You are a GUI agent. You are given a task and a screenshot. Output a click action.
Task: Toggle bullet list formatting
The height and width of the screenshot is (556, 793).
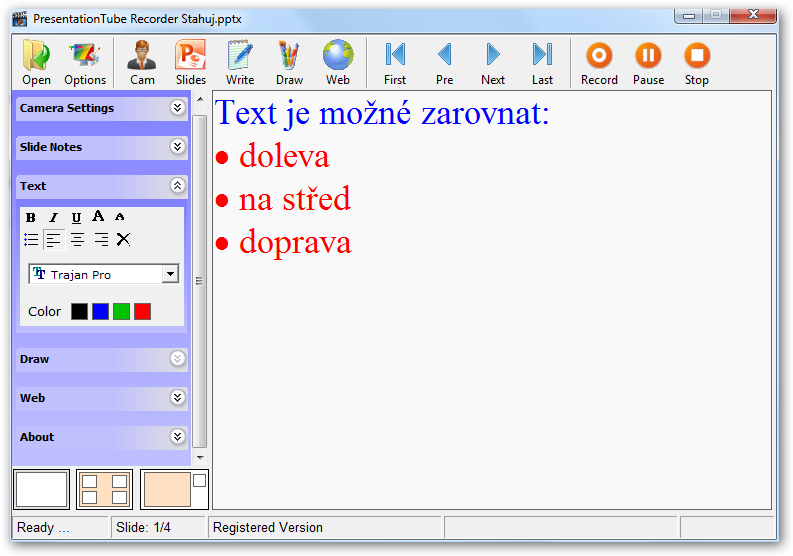31,239
